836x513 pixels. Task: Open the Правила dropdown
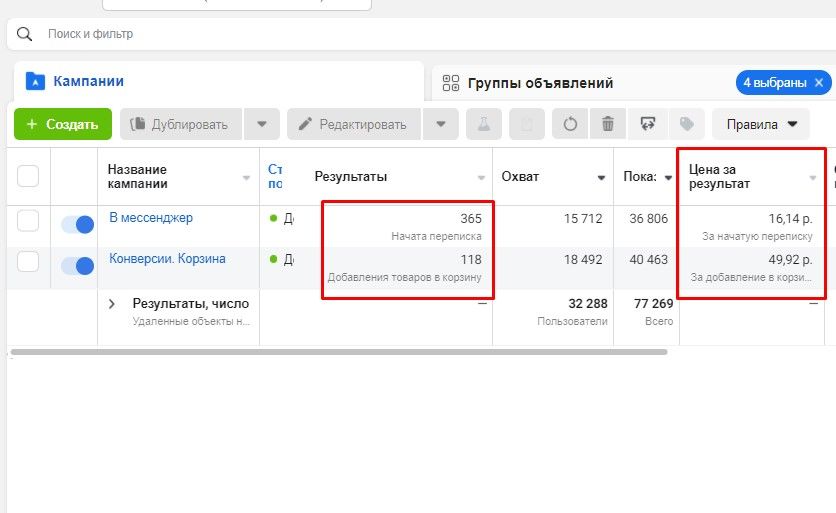pos(761,124)
